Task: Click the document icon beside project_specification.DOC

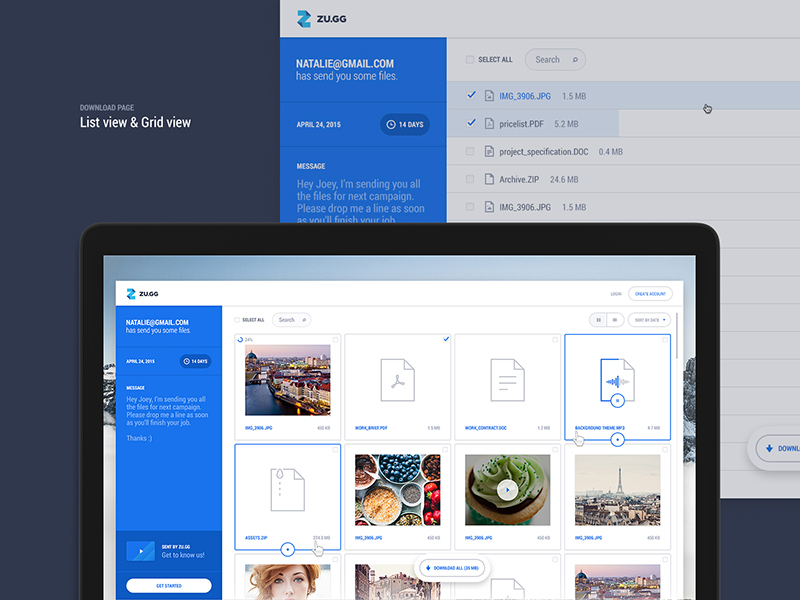Action: click(489, 152)
